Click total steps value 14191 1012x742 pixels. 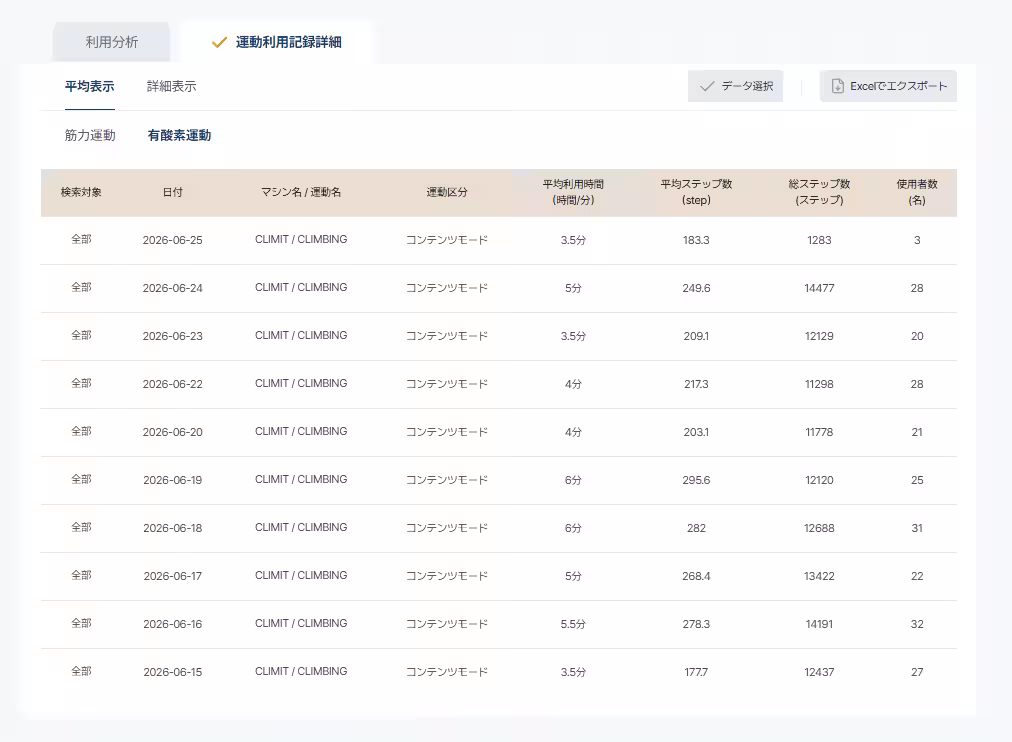819,624
